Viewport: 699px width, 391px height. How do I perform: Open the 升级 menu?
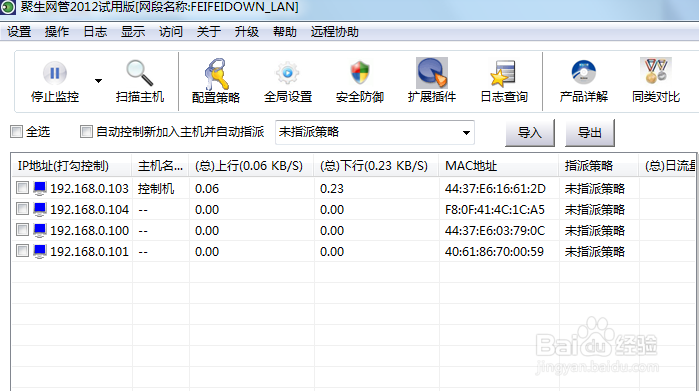[247, 32]
